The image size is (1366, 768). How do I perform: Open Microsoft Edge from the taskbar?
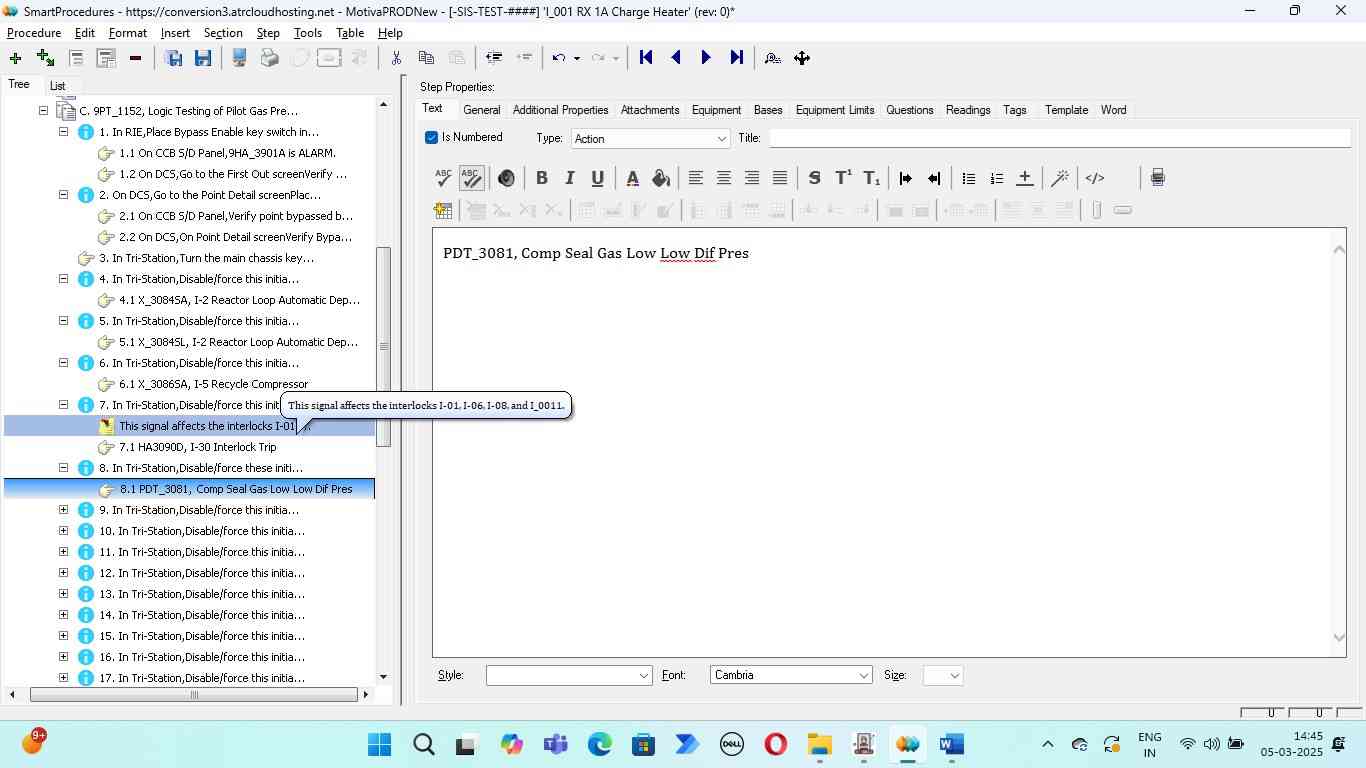tap(599, 745)
